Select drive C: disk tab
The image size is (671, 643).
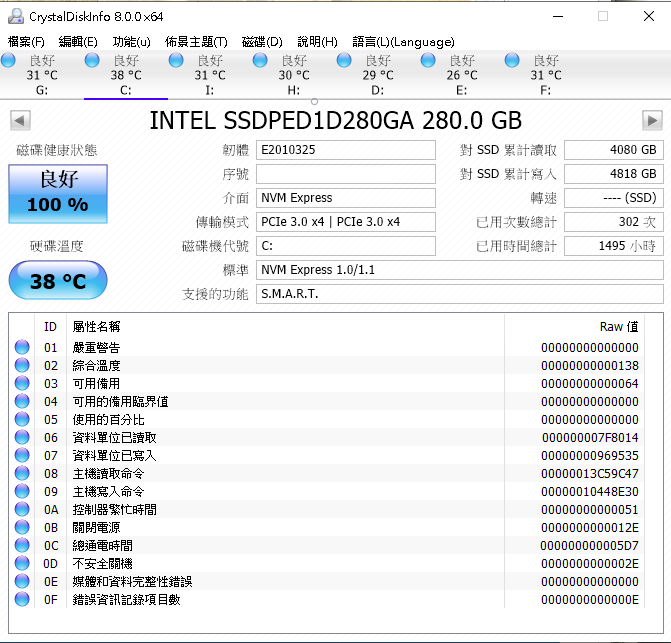coord(126,75)
